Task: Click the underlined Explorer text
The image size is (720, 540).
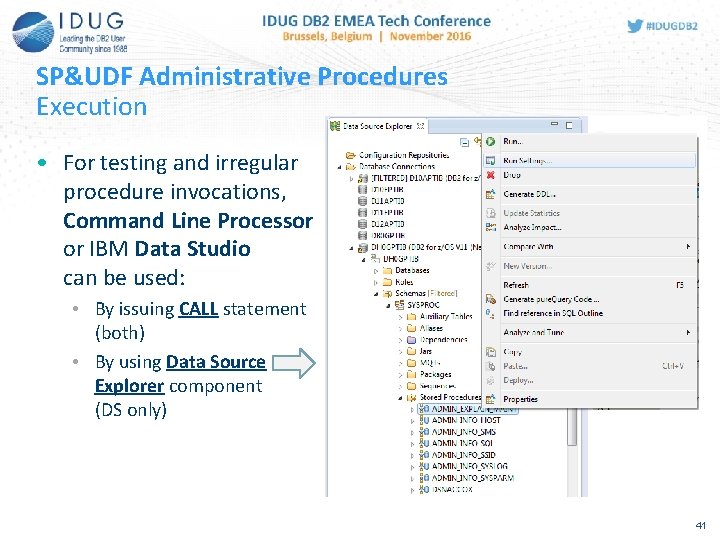Action: coord(129,386)
